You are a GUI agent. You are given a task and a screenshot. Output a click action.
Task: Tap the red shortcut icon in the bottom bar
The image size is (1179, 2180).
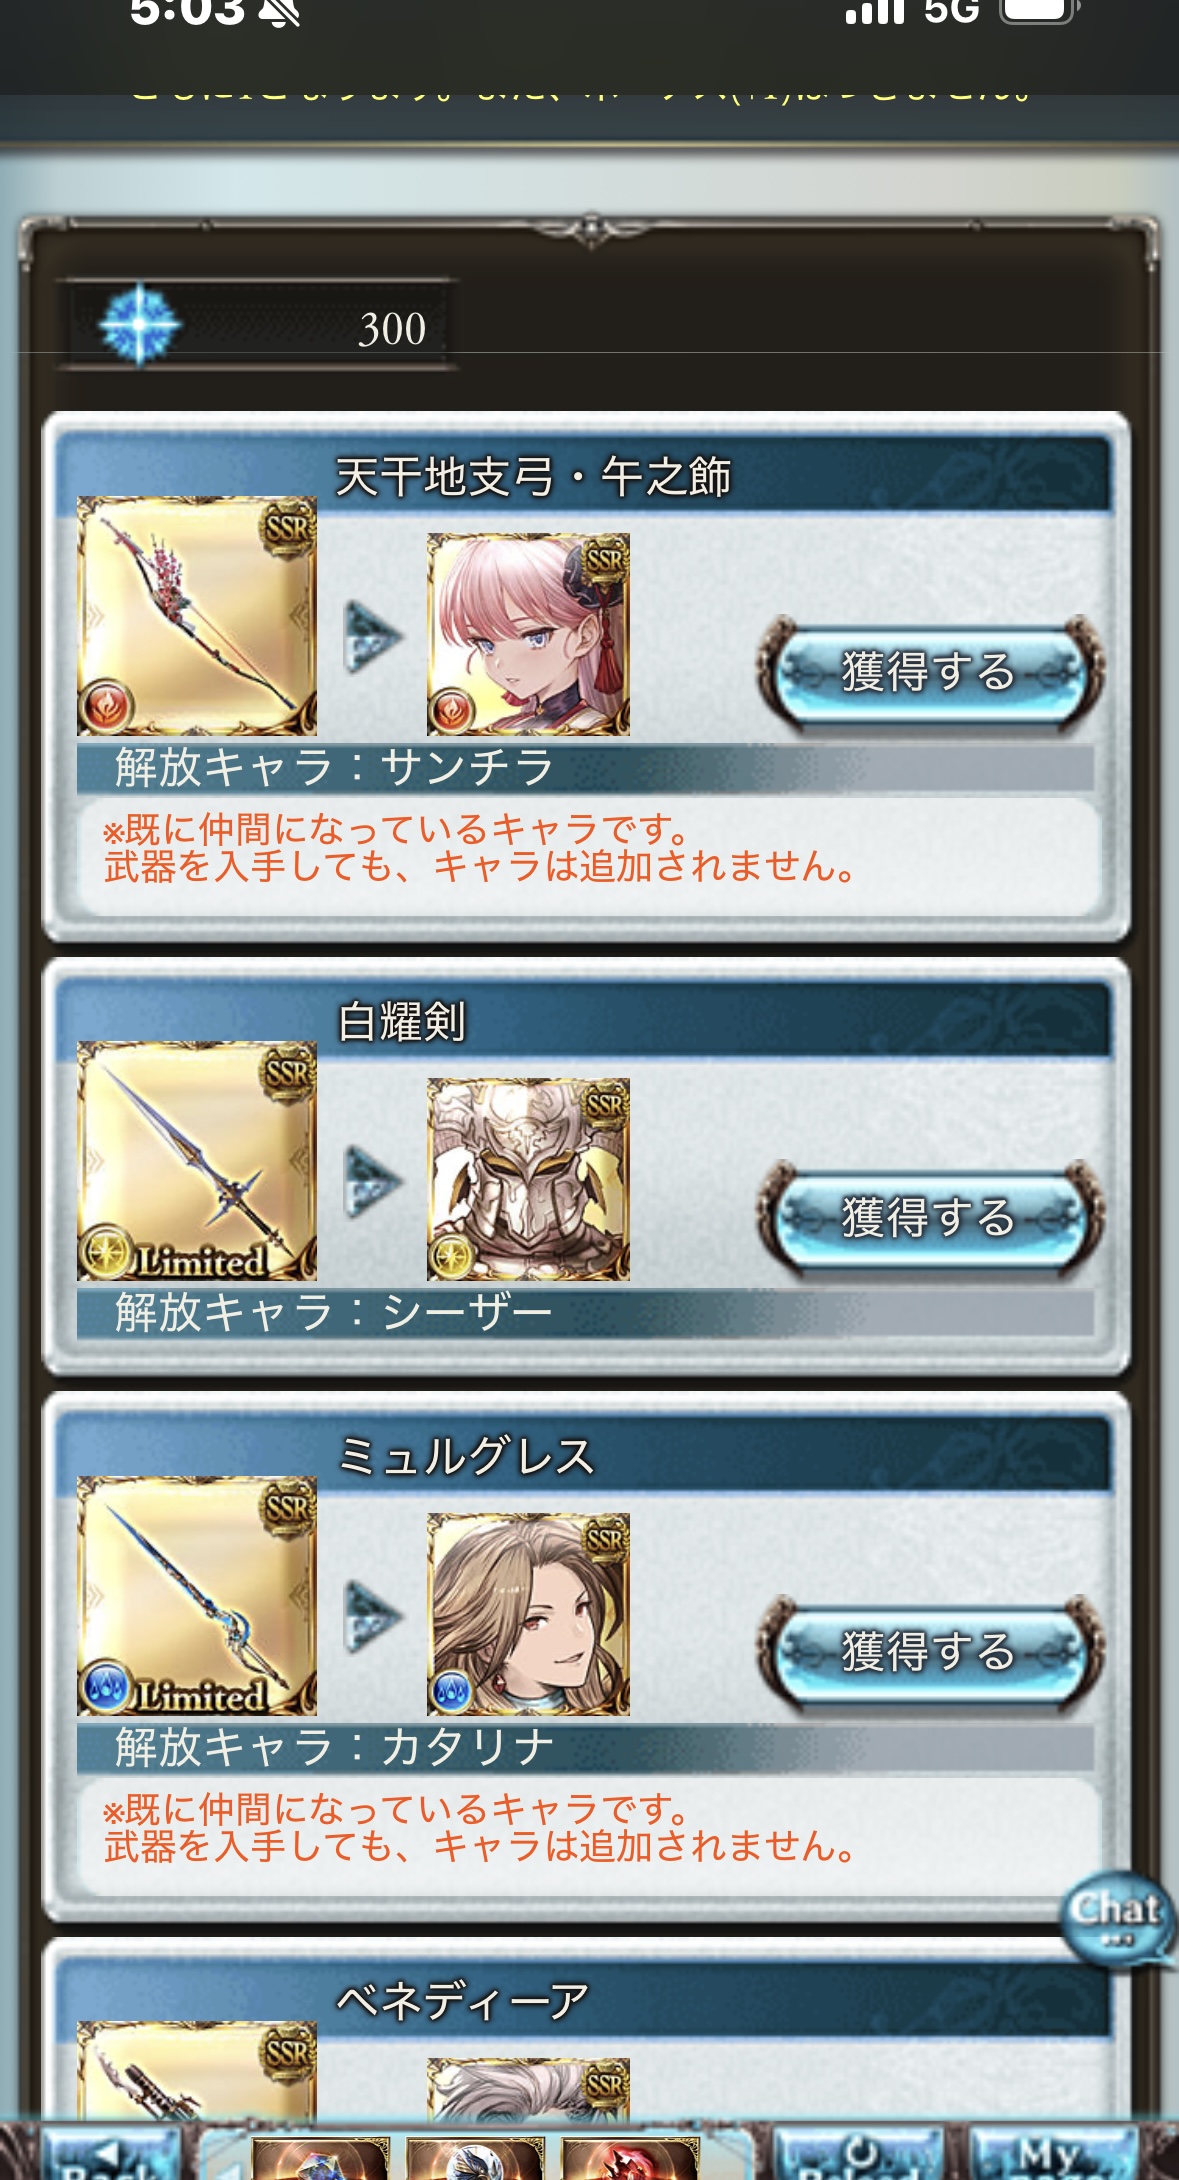pos(630,2158)
